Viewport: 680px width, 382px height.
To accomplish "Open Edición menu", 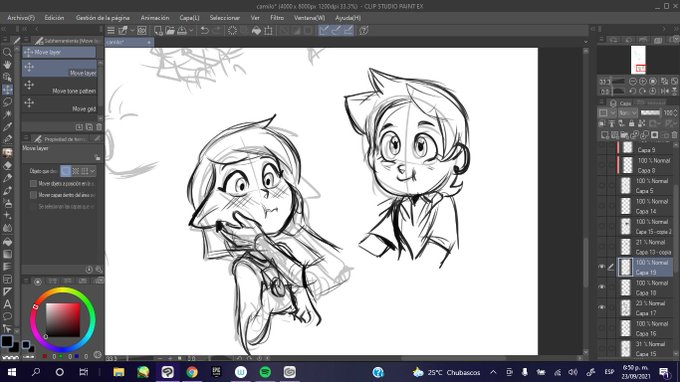I will [54, 18].
